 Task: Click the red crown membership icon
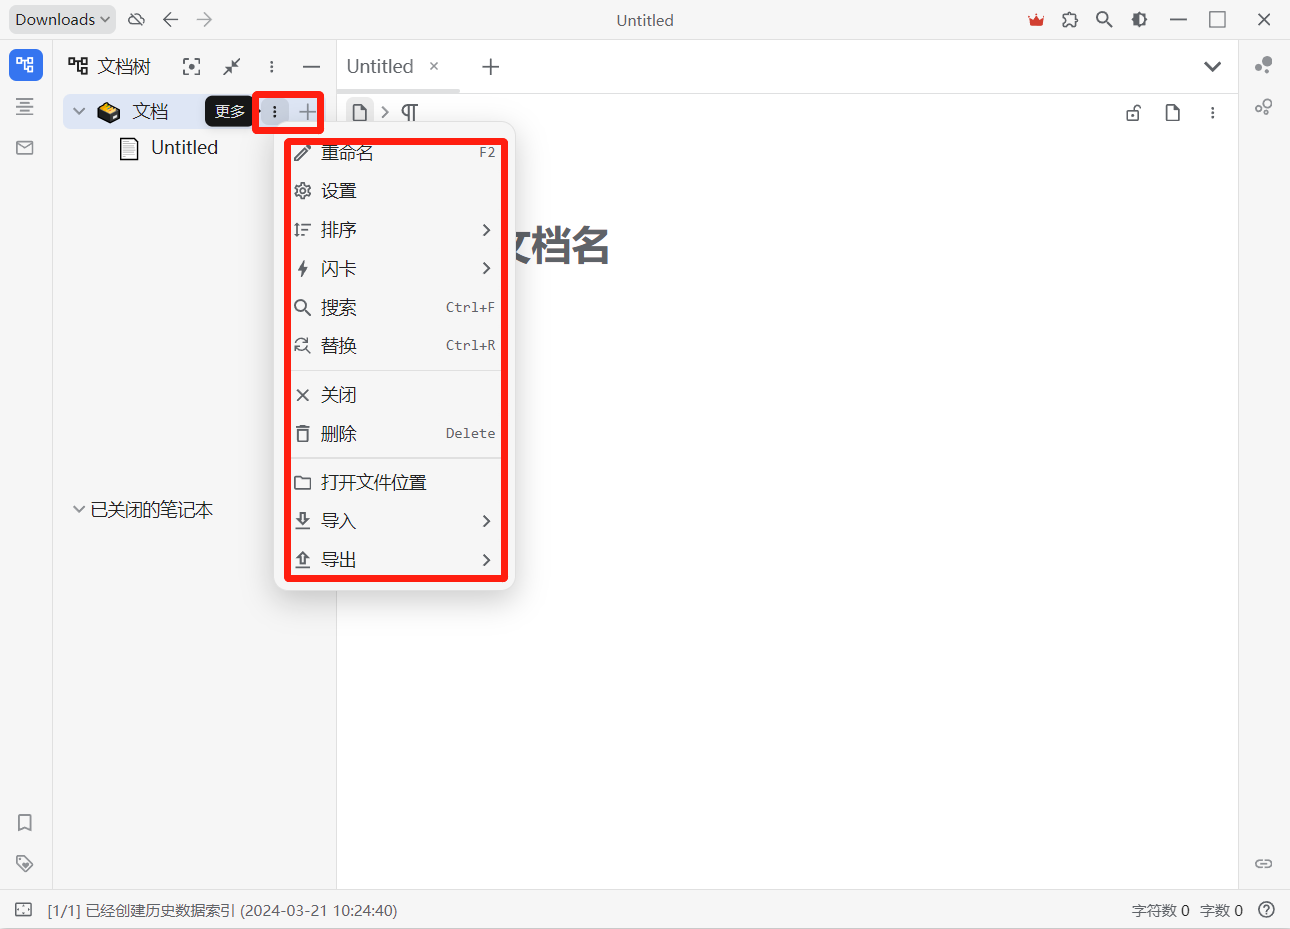click(1036, 19)
